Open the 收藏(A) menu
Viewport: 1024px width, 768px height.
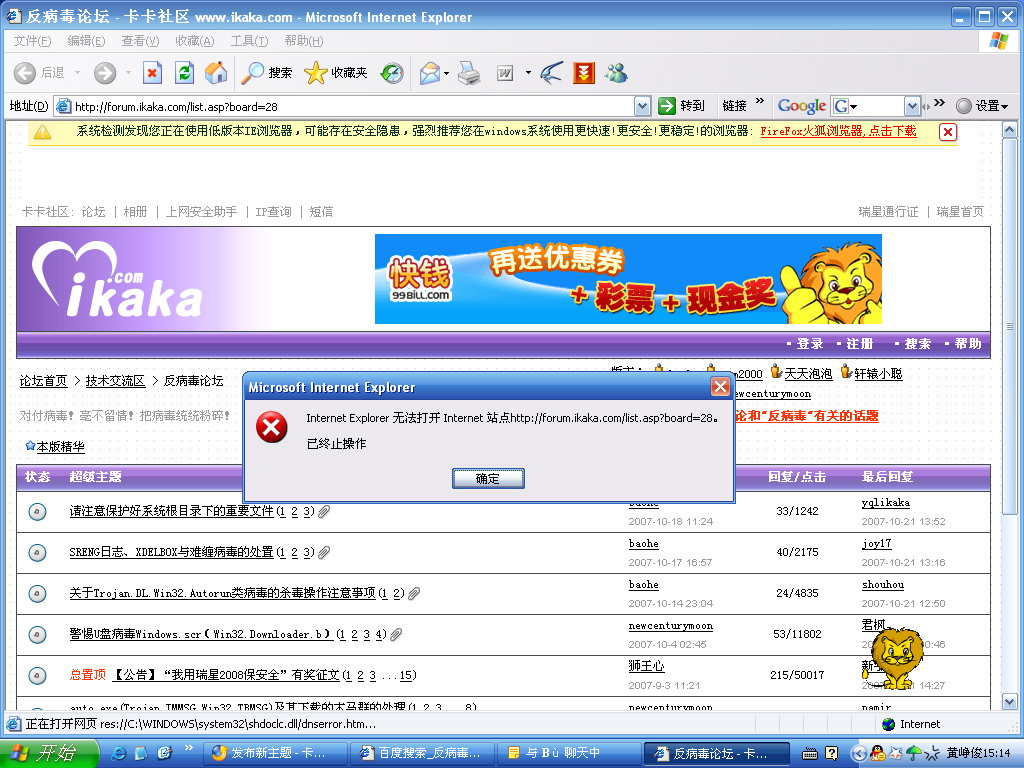coord(195,40)
